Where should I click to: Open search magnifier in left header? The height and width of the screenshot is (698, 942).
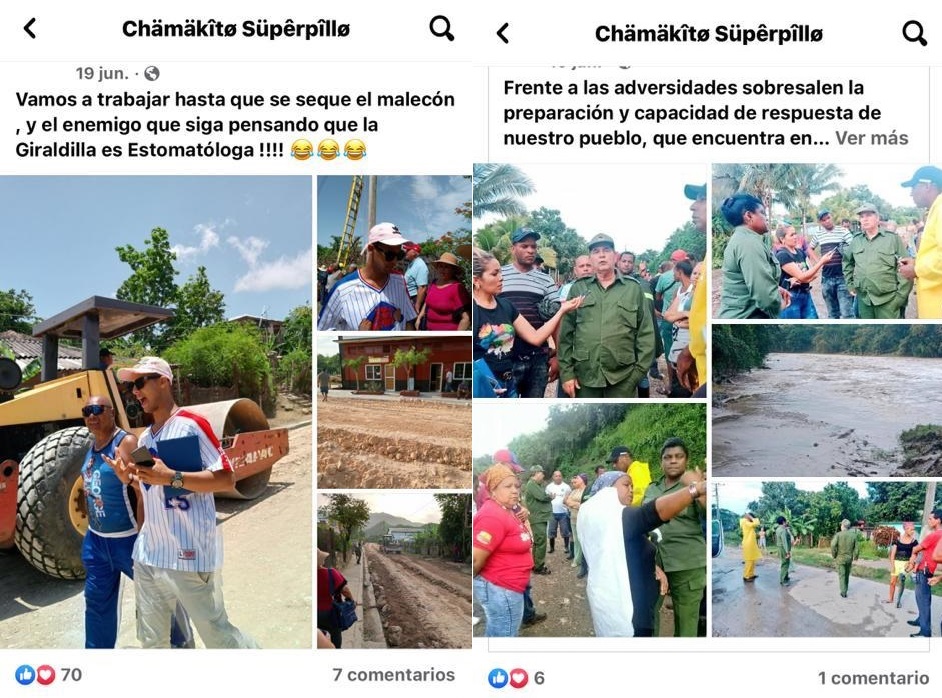click(x=442, y=28)
